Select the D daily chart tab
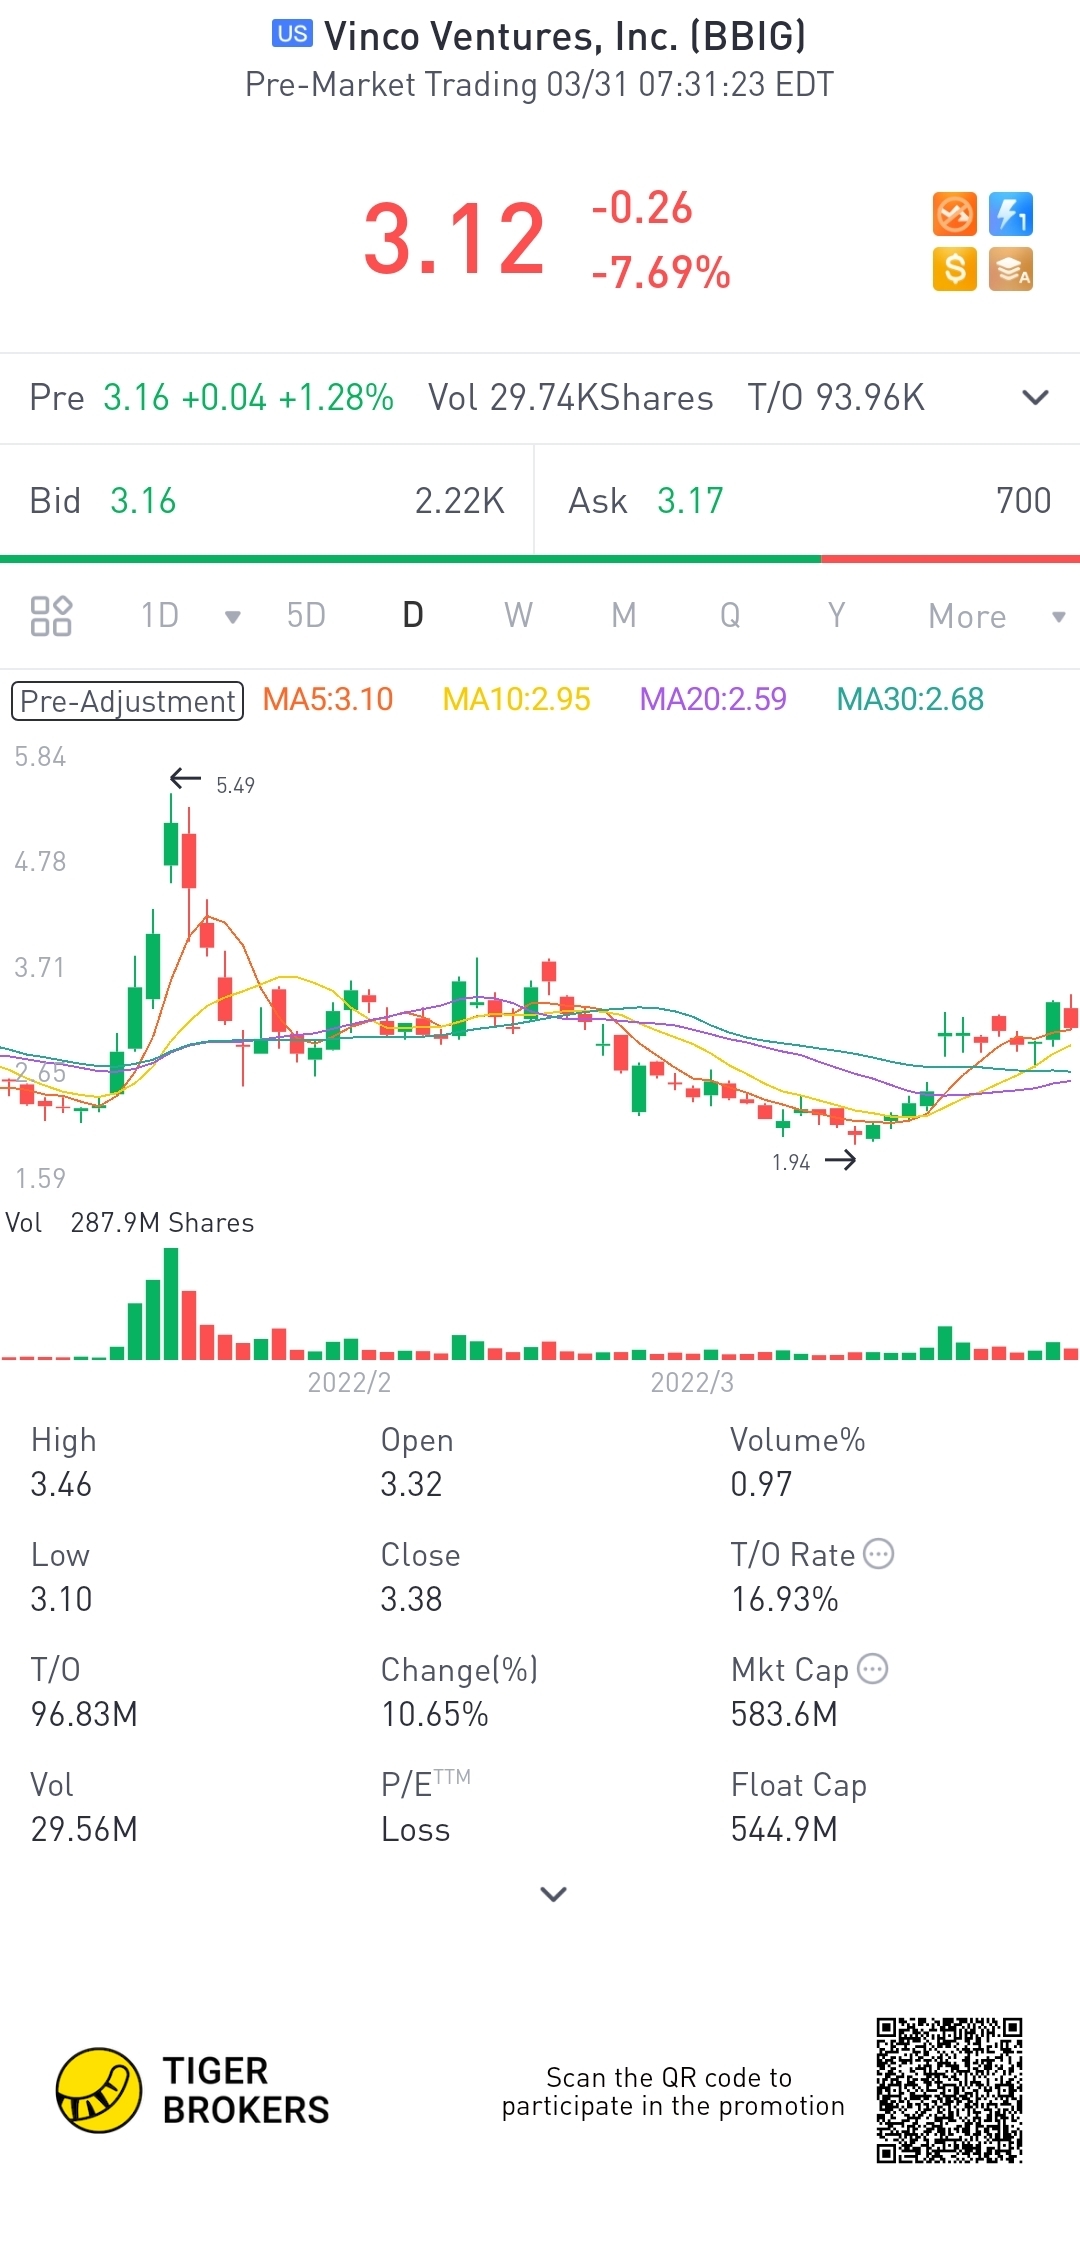The image size is (1080, 2249). (413, 615)
